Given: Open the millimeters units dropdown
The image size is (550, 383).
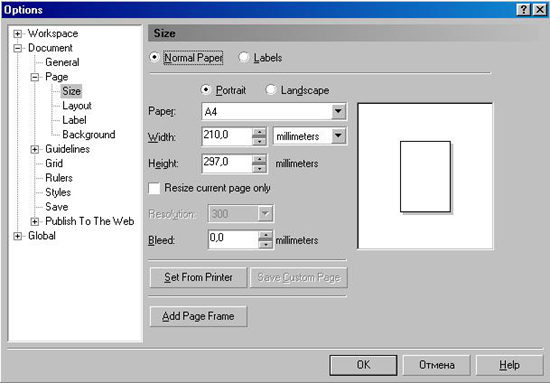Looking at the screenshot, I should [338, 136].
